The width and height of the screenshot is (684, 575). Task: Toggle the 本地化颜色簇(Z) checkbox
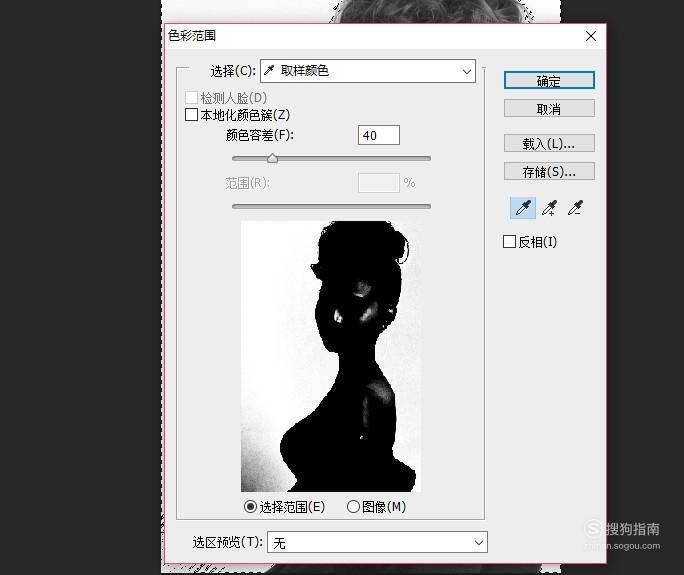191,115
